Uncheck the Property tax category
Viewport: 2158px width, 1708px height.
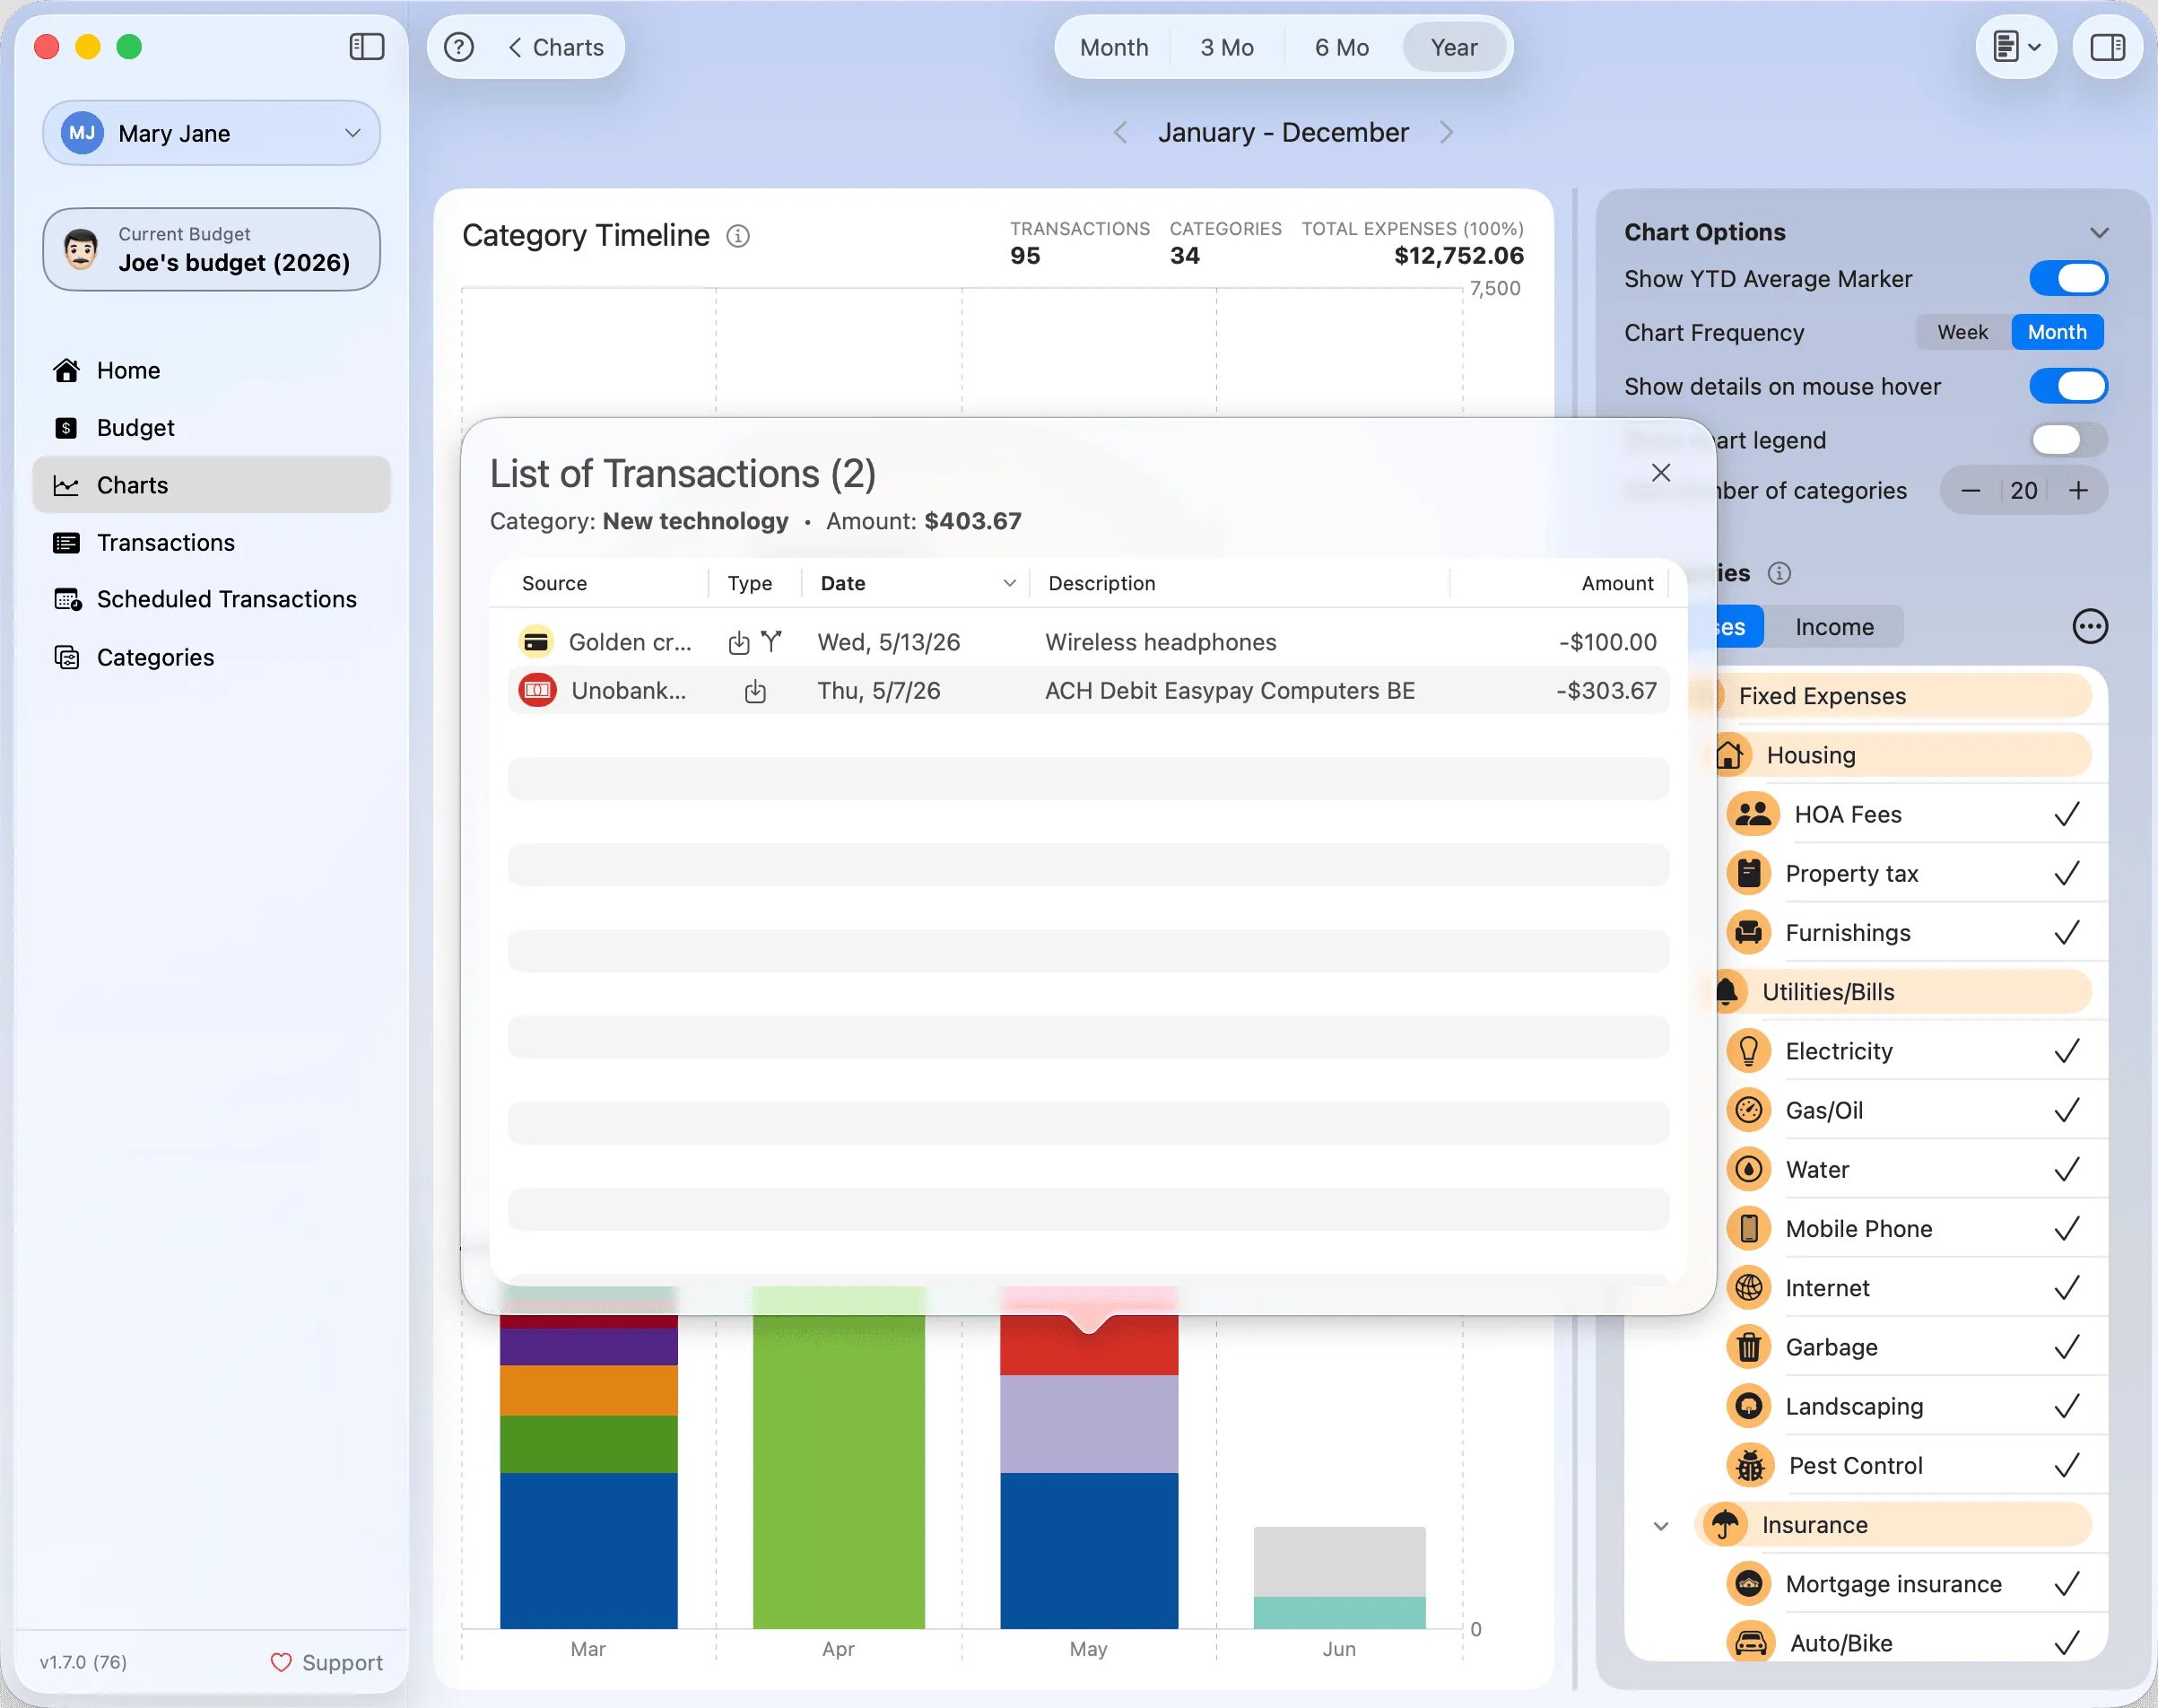(x=2066, y=873)
